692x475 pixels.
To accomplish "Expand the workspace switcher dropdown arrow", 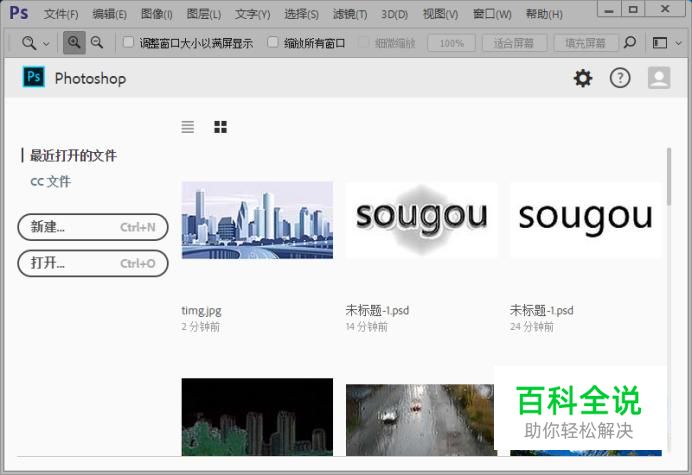I will coord(679,43).
